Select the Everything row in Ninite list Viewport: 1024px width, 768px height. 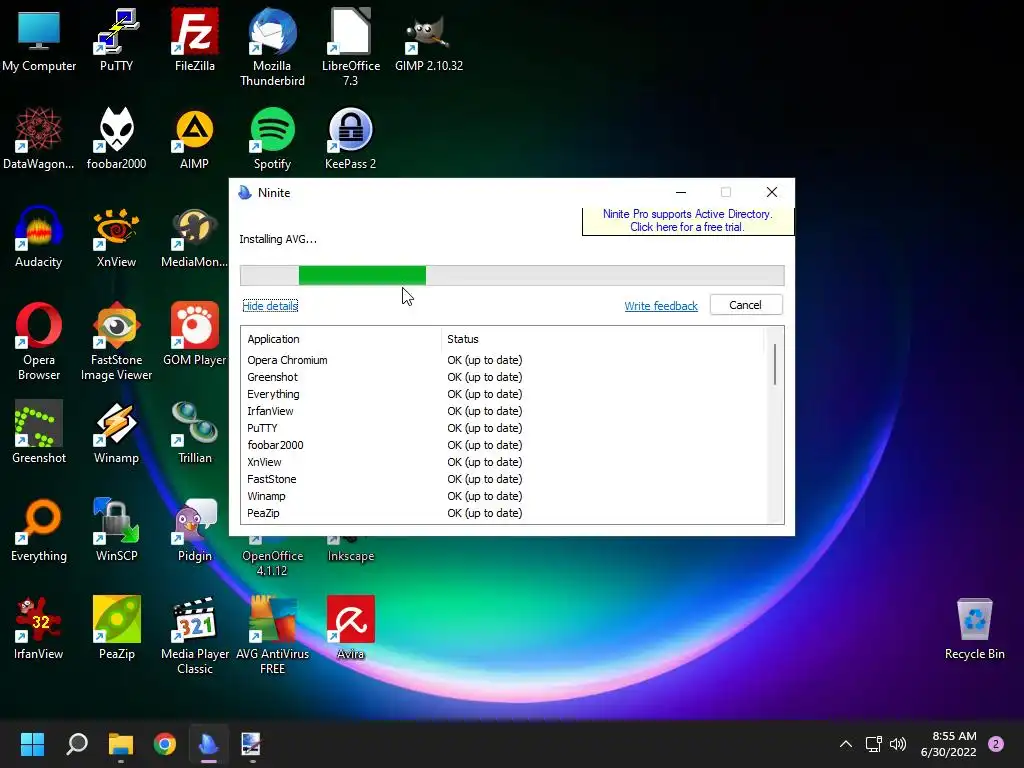click(503, 394)
